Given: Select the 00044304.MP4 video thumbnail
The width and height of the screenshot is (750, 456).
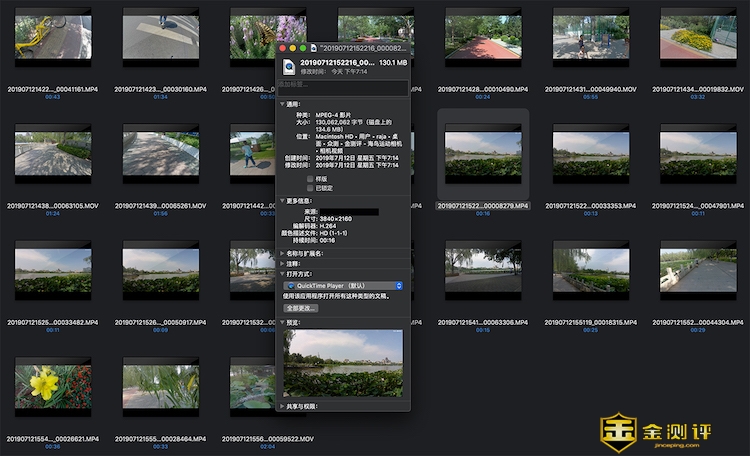Looking at the screenshot, I should coord(697,273).
